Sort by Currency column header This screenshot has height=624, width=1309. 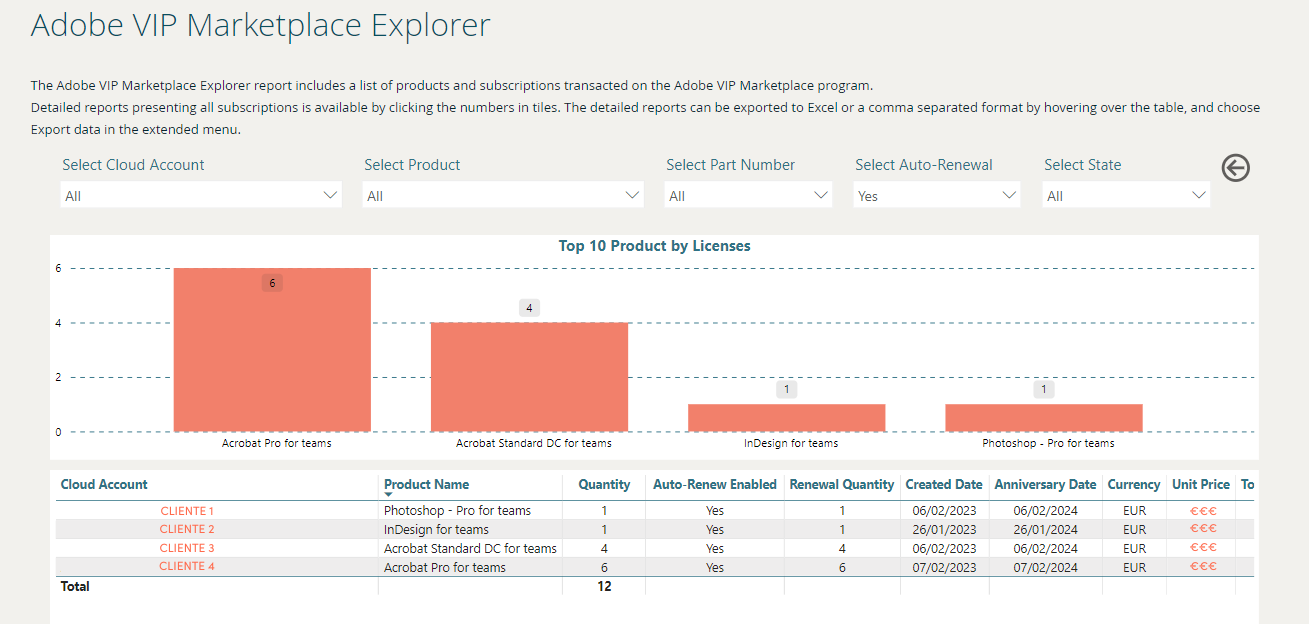click(1134, 484)
